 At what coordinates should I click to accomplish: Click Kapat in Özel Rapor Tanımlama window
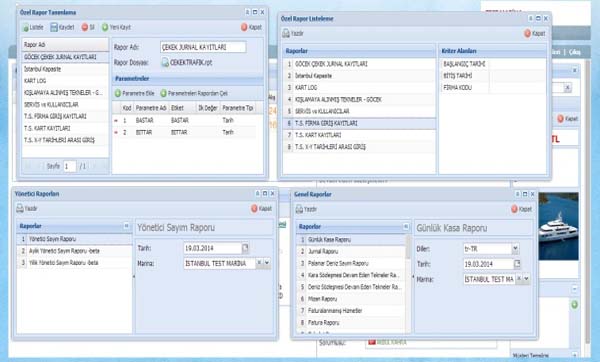pyautogui.click(x=251, y=27)
